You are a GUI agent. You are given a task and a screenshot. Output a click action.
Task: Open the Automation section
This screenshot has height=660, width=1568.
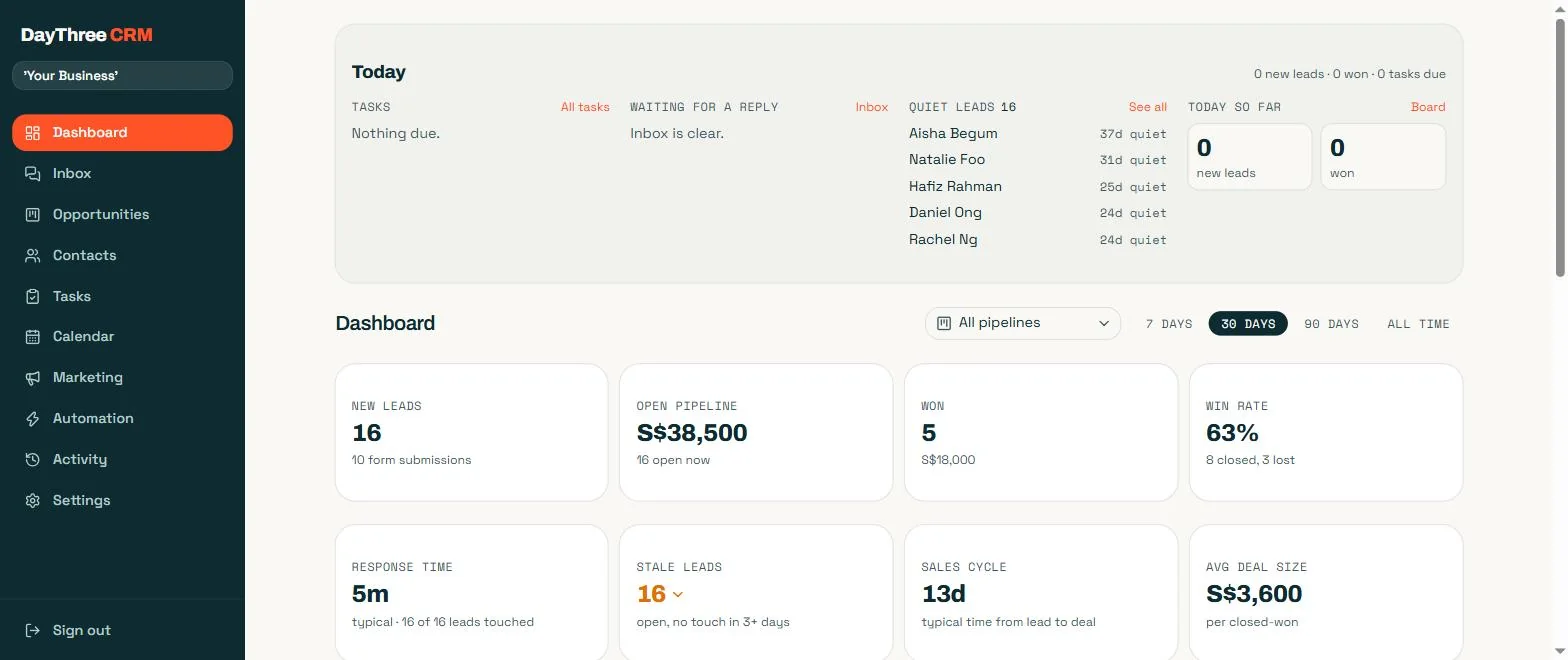tap(122, 419)
